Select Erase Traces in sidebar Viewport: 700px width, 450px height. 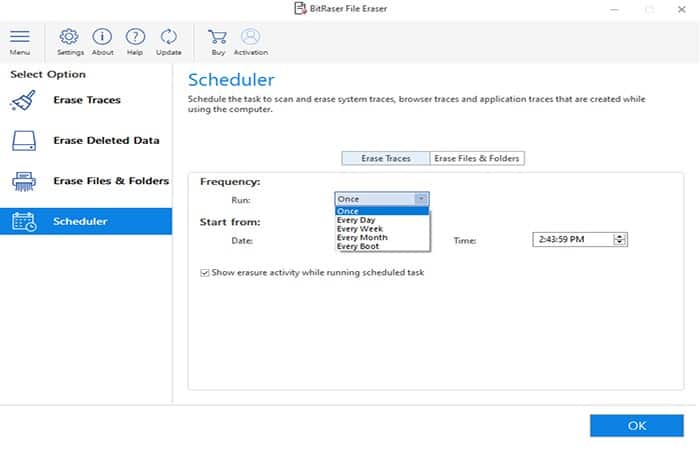(x=86, y=100)
